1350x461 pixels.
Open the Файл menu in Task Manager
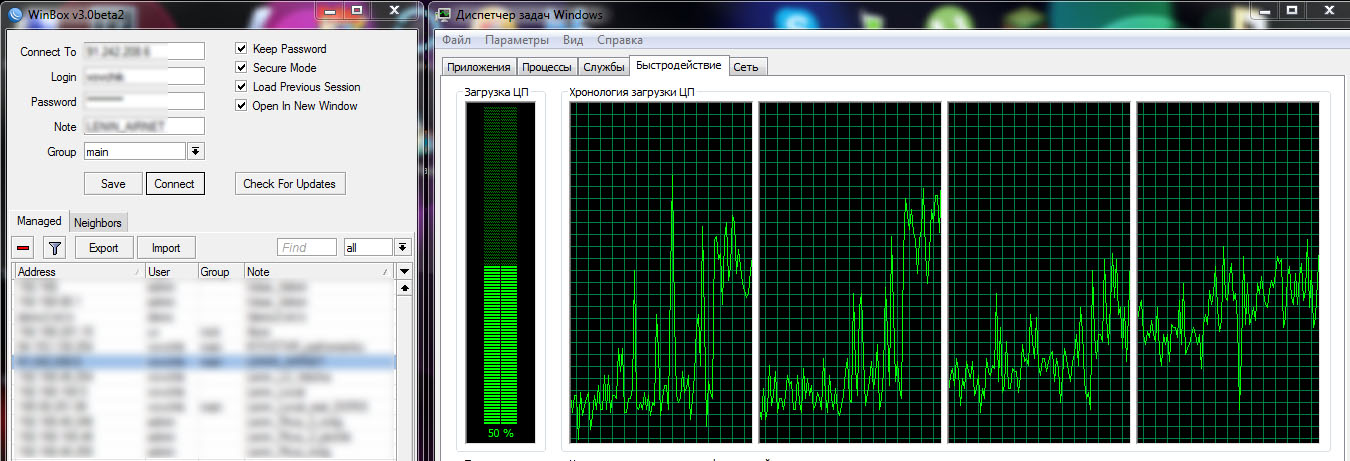click(x=456, y=41)
